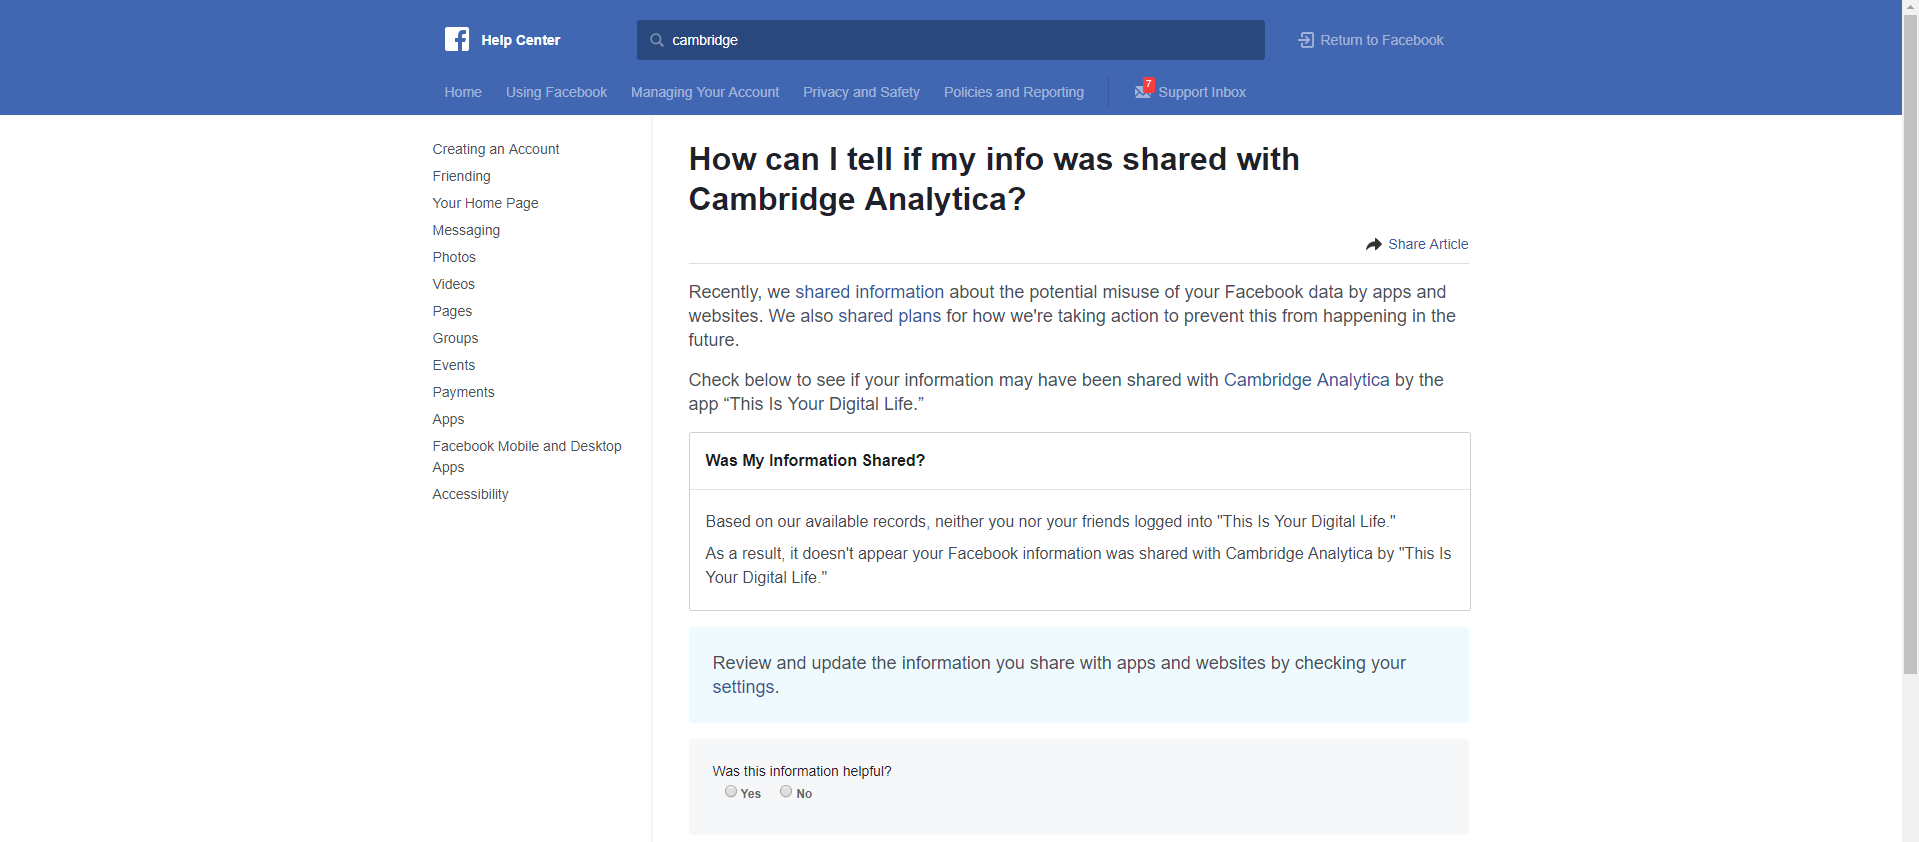Open Payments sidebar topic
Screen dimensions: 1919x842
click(x=463, y=392)
